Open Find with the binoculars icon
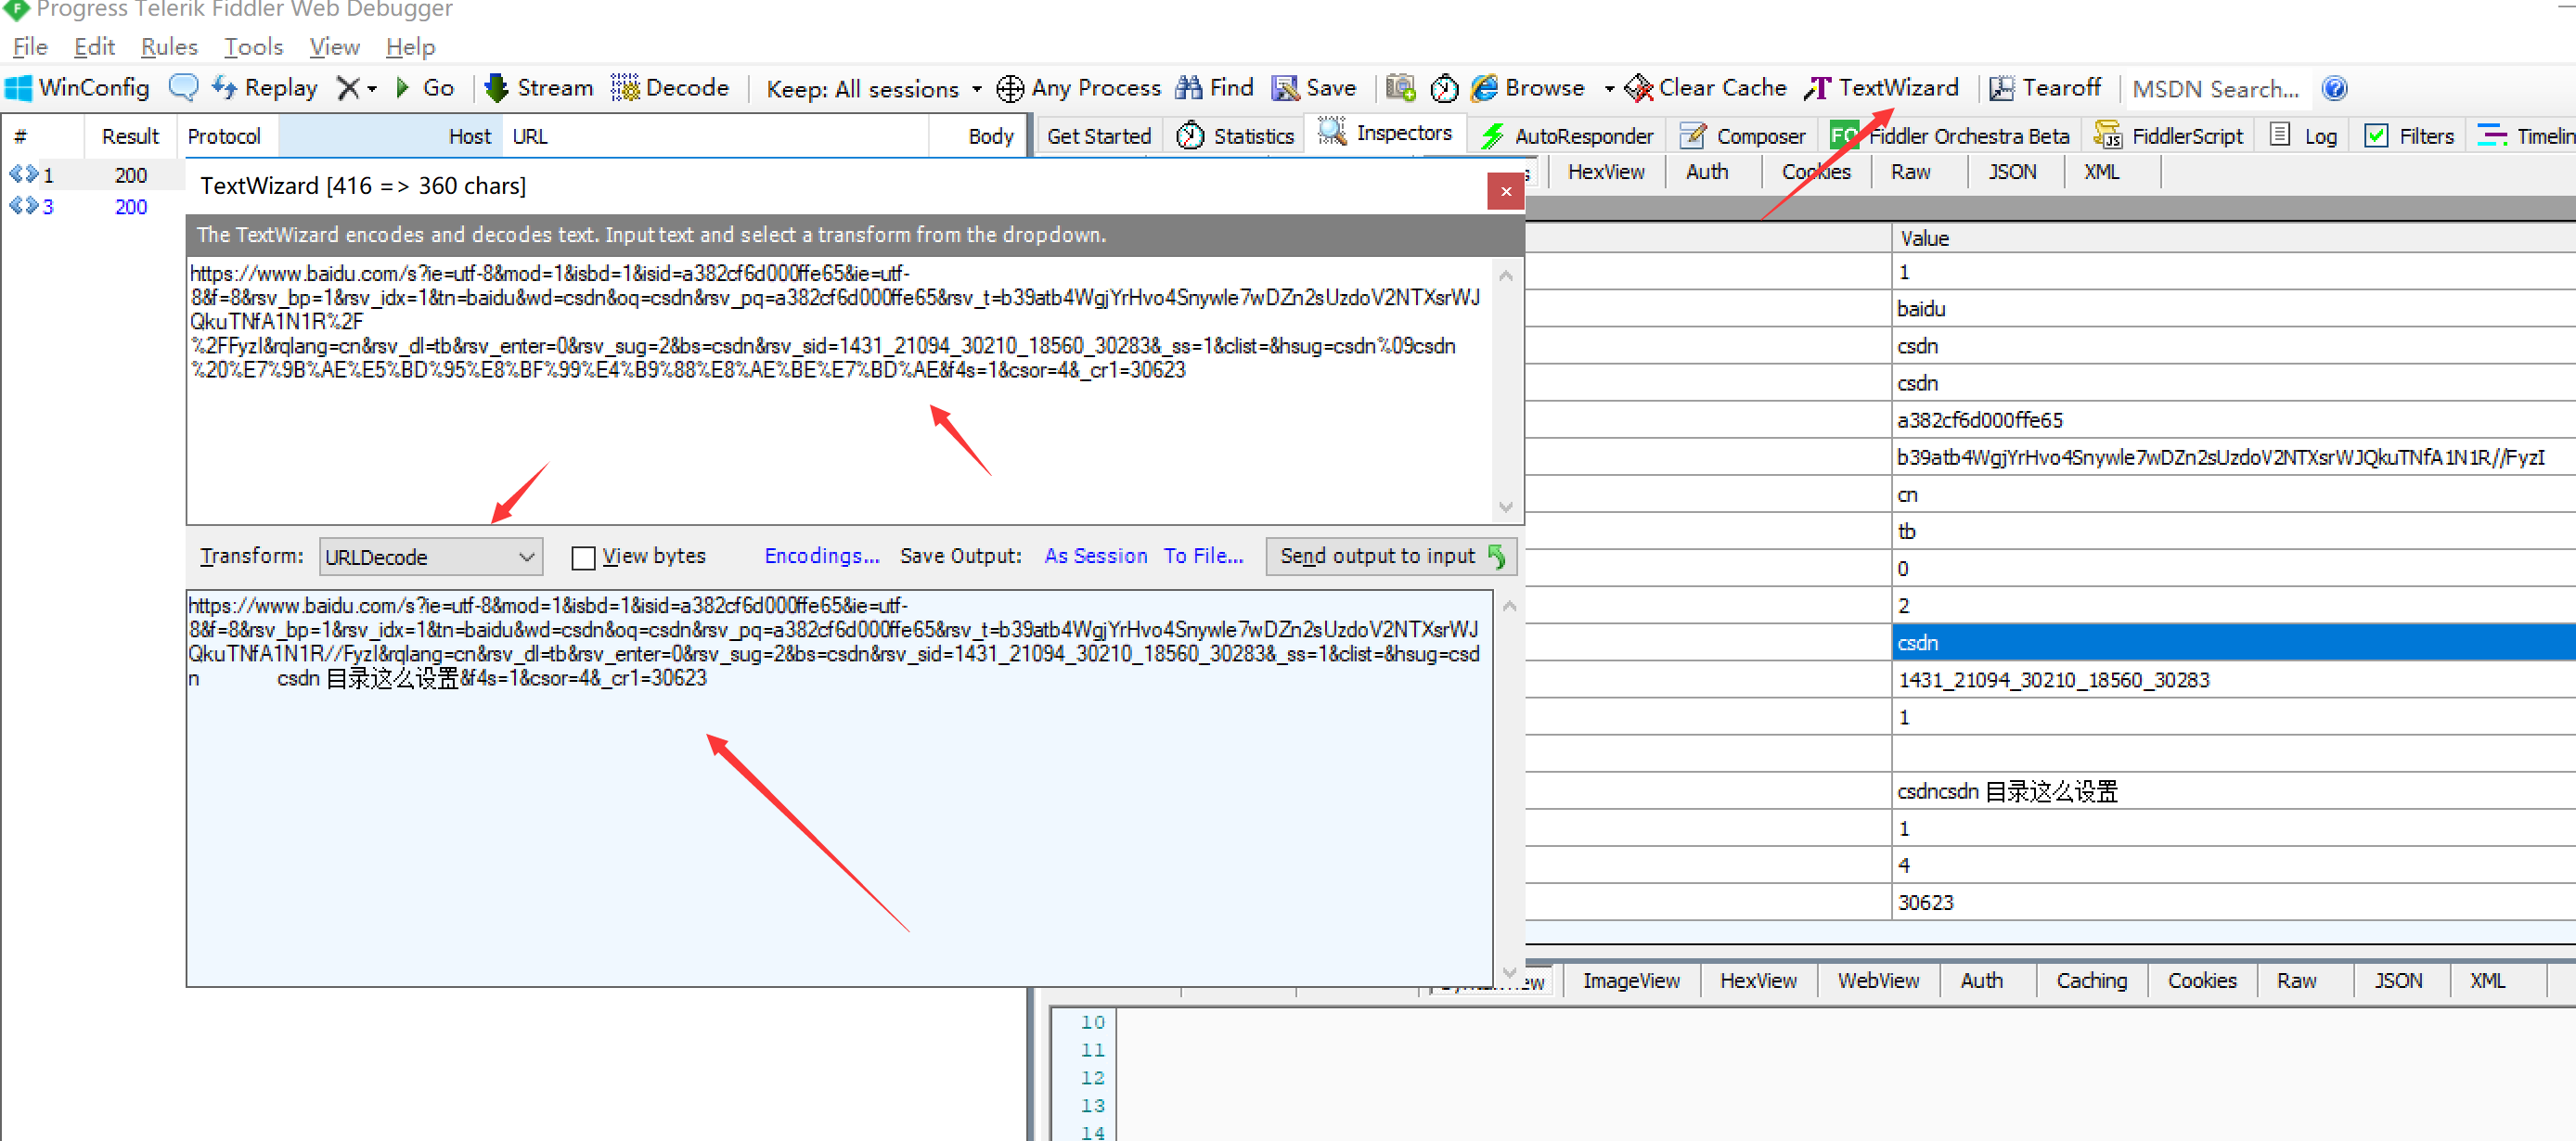 click(1189, 88)
